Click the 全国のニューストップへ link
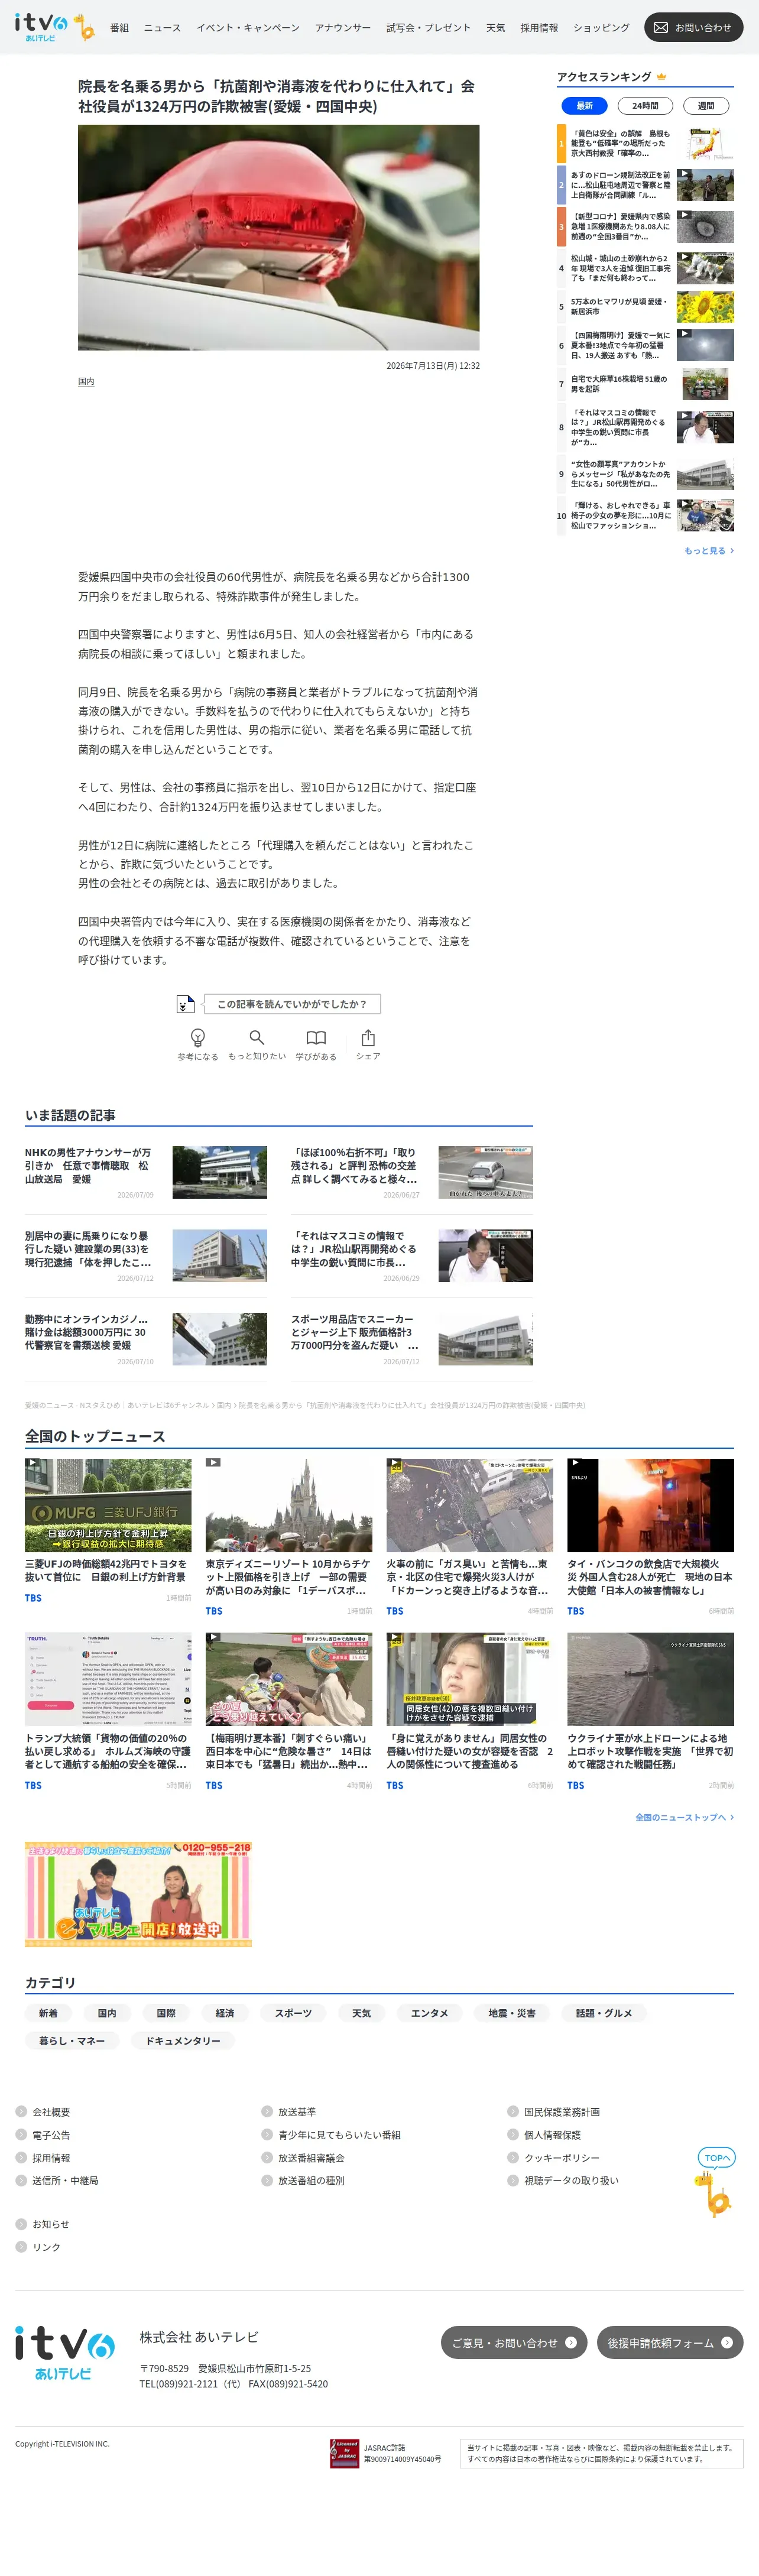This screenshot has height=2576, width=759. point(684,1817)
